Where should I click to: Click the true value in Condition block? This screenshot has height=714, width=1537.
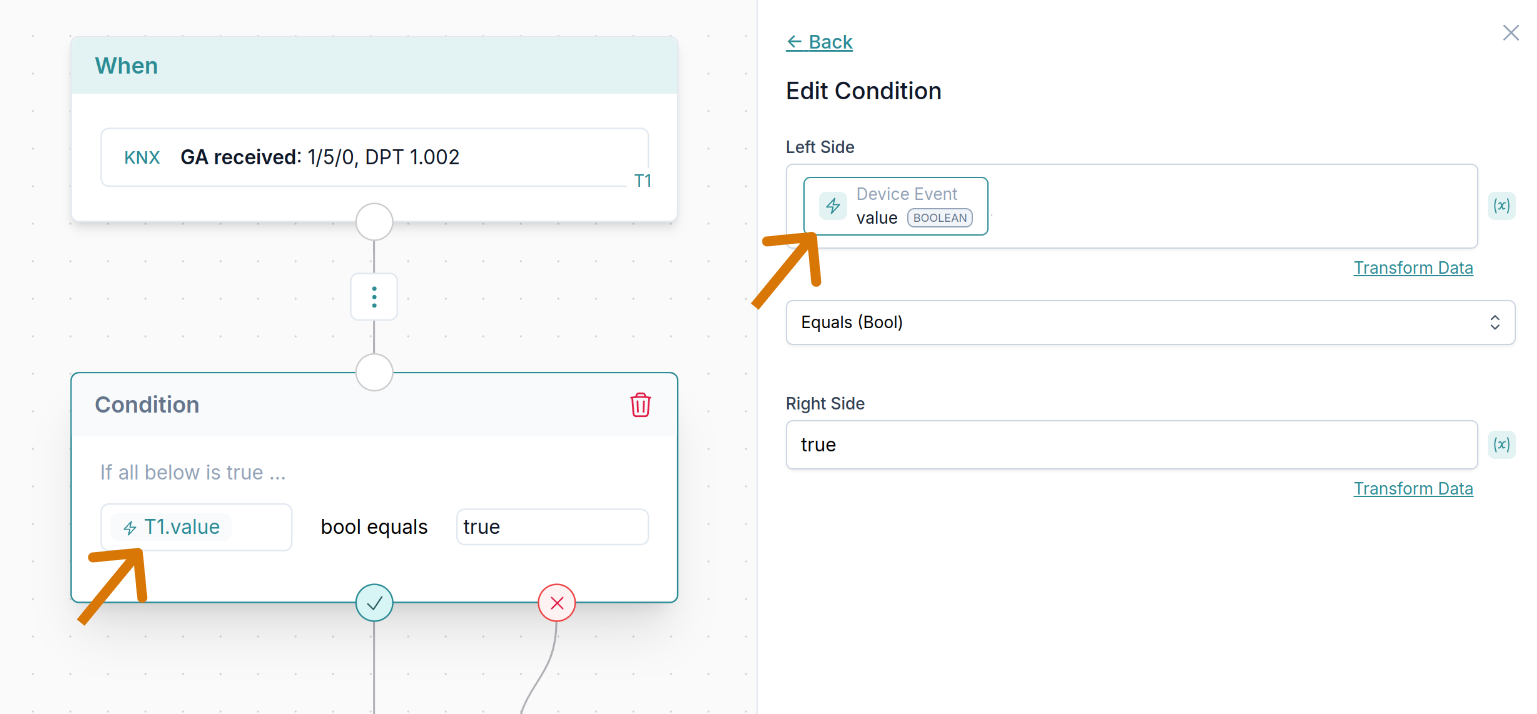coord(552,527)
